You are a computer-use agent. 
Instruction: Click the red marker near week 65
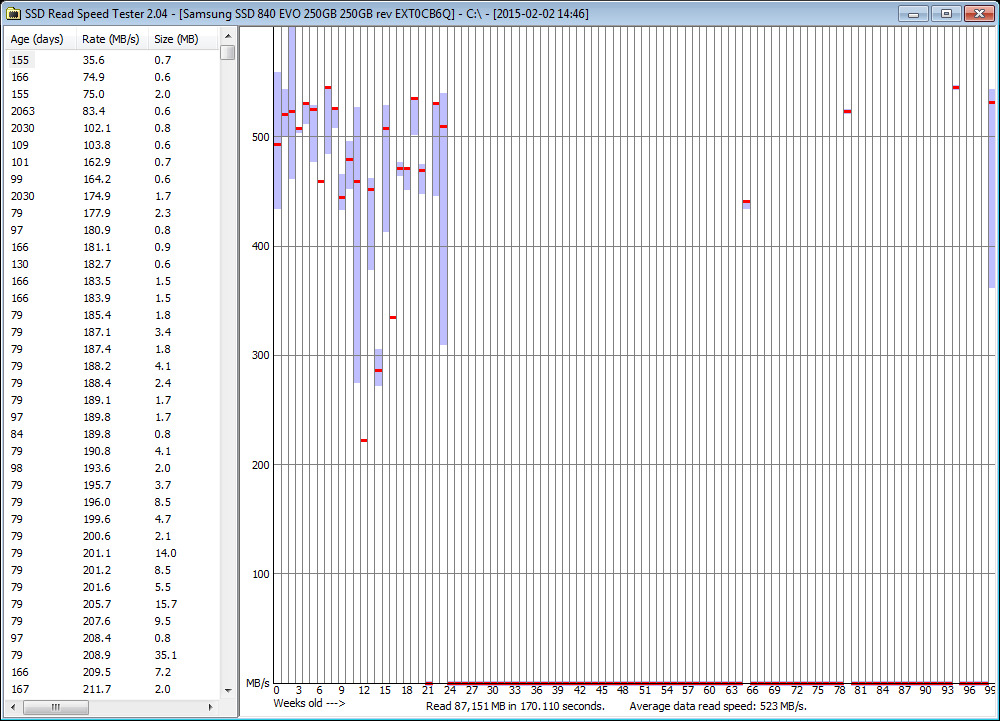pos(746,201)
